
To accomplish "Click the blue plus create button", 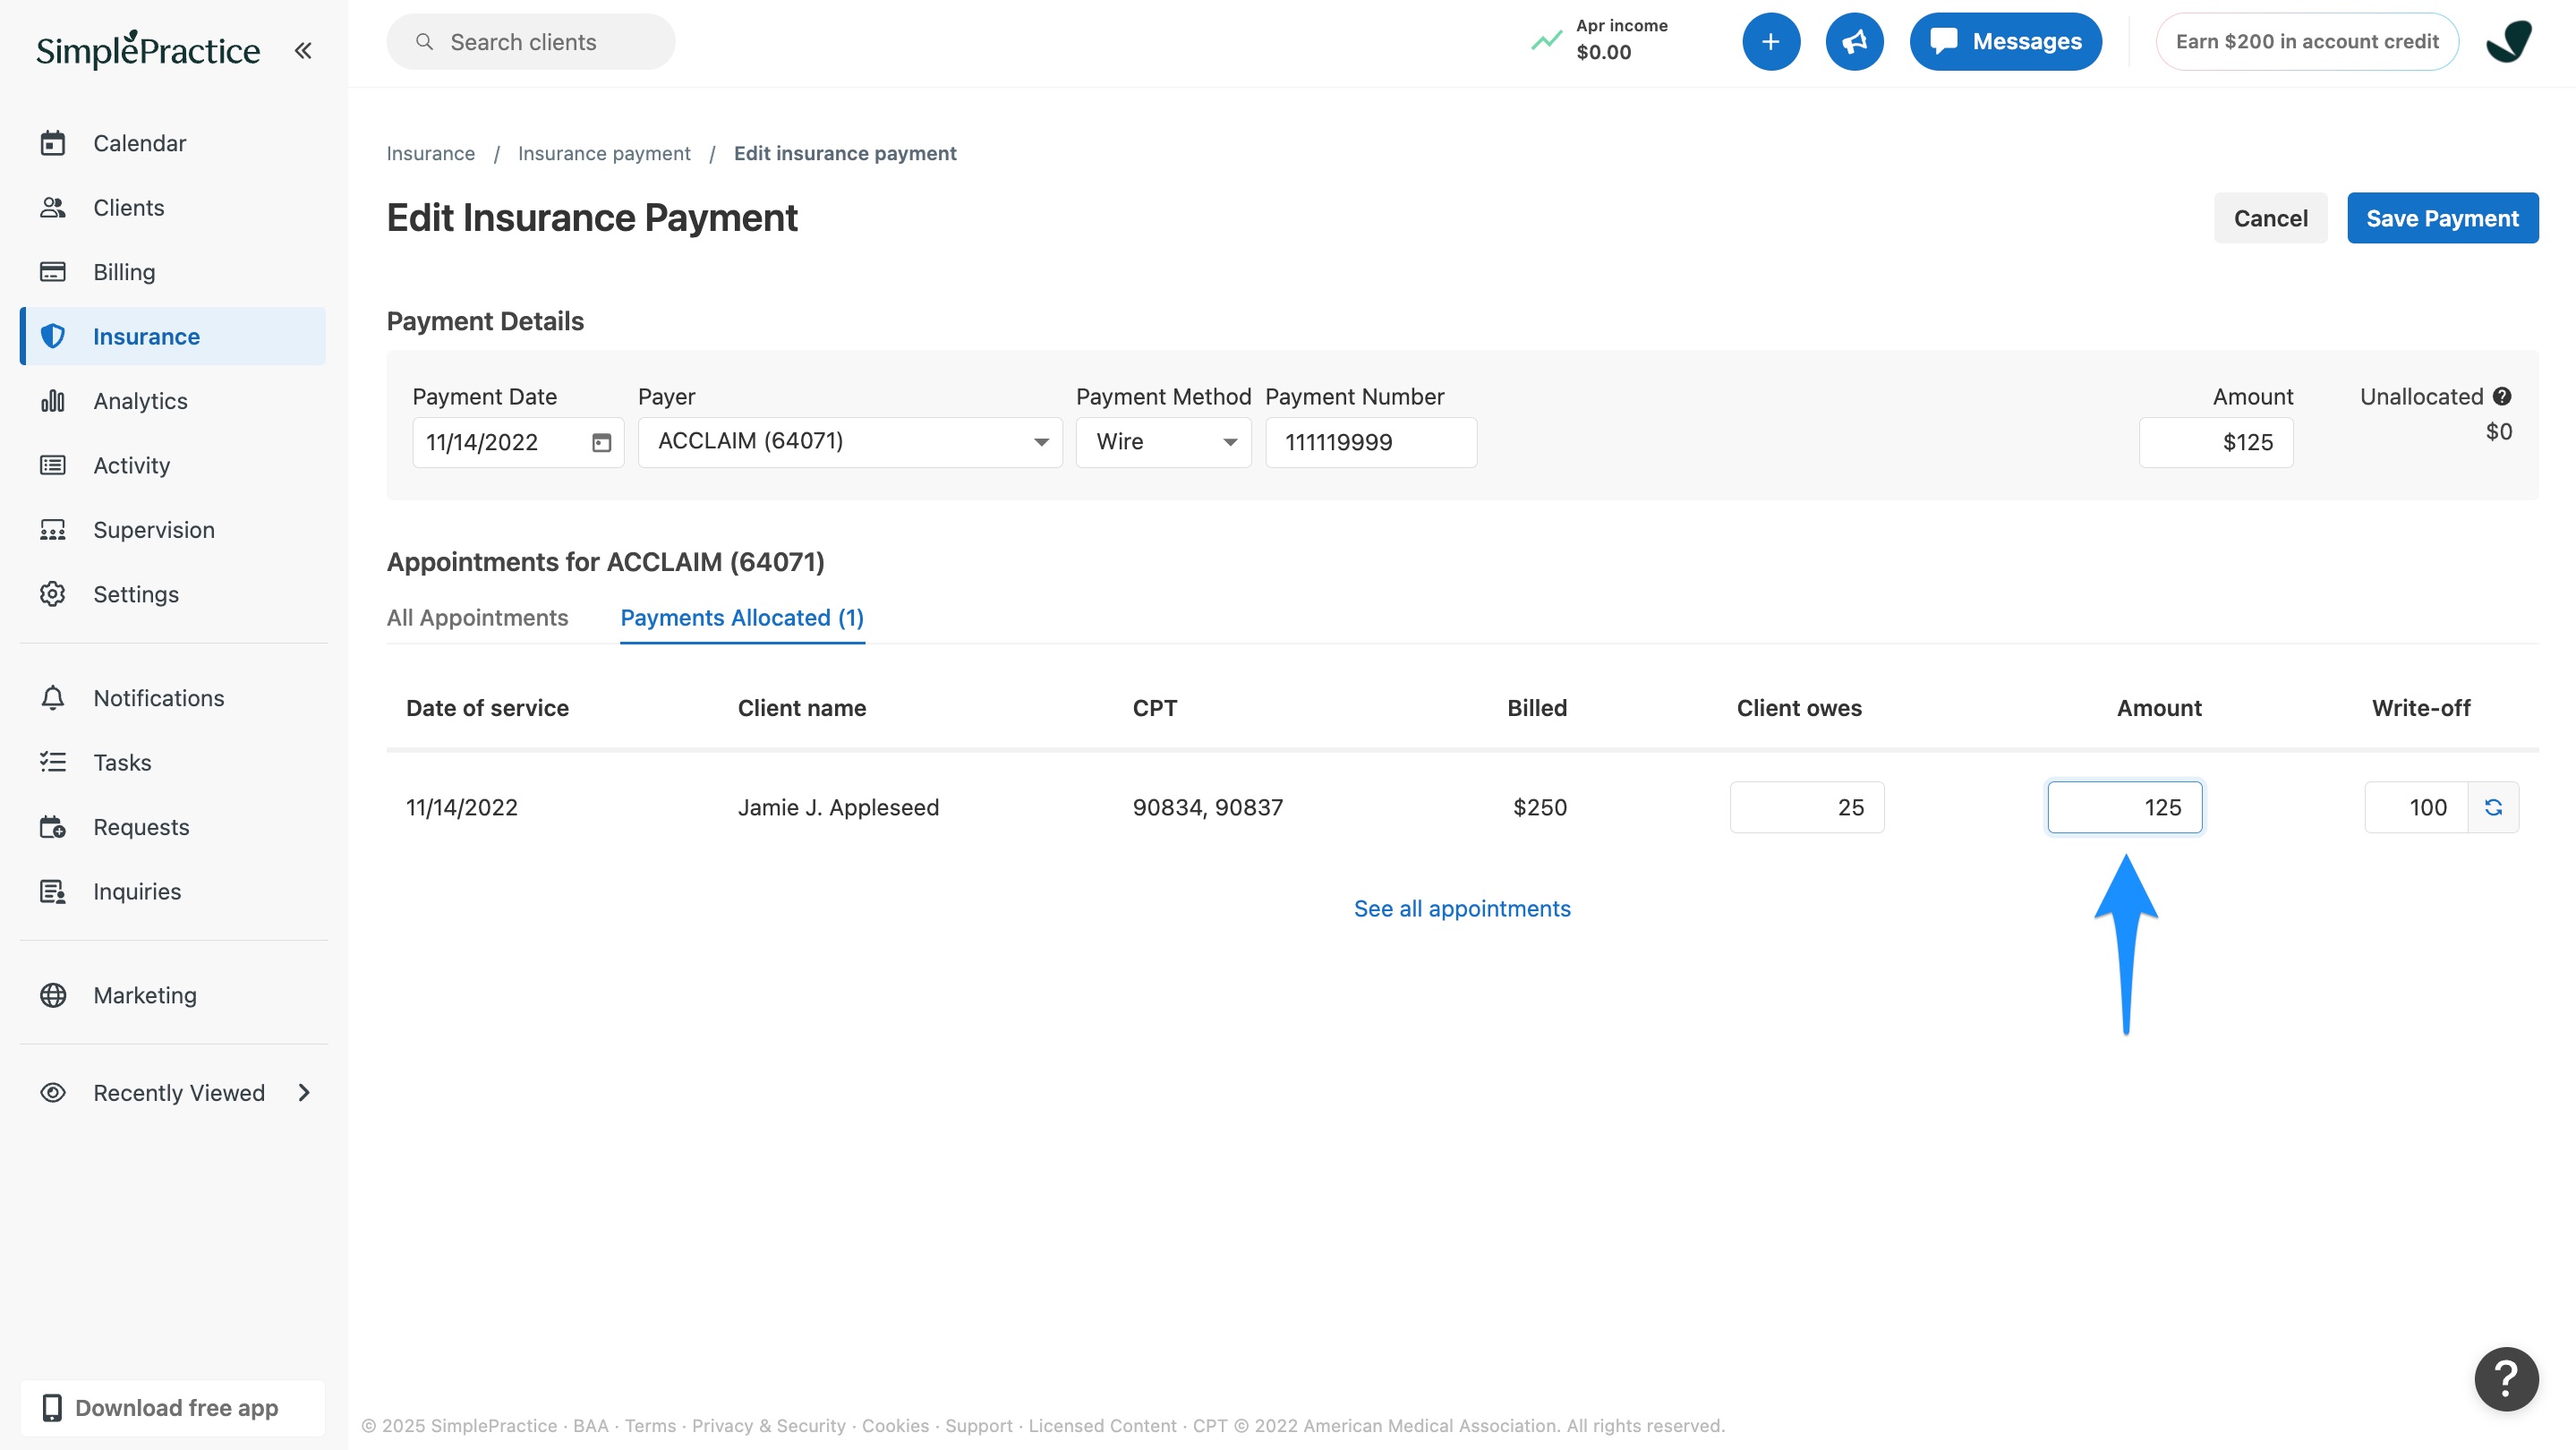I will pos(1771,42).
